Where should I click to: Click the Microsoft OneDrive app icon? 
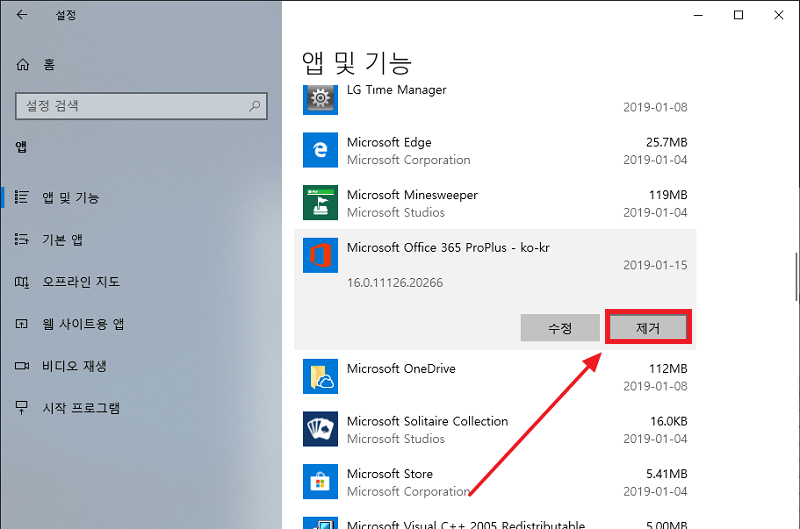coord(320,376)
